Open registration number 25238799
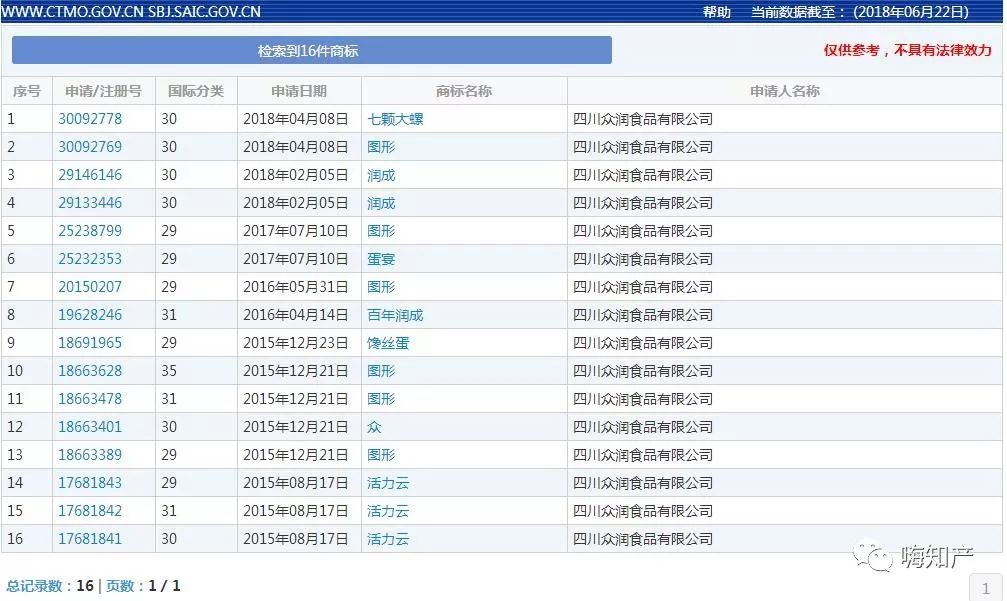This screenshot has width=1007, height=601. (x=90, y=231)
